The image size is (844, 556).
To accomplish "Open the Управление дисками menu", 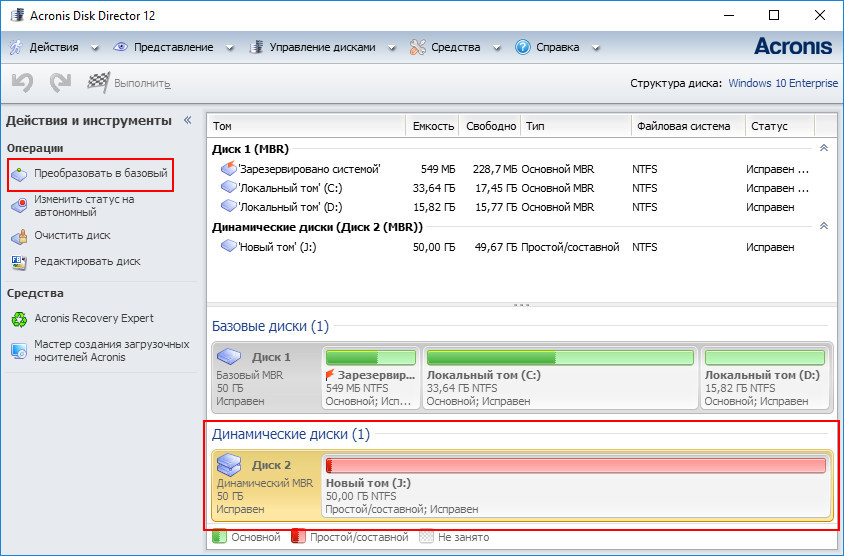I will [x=322, y=47].
